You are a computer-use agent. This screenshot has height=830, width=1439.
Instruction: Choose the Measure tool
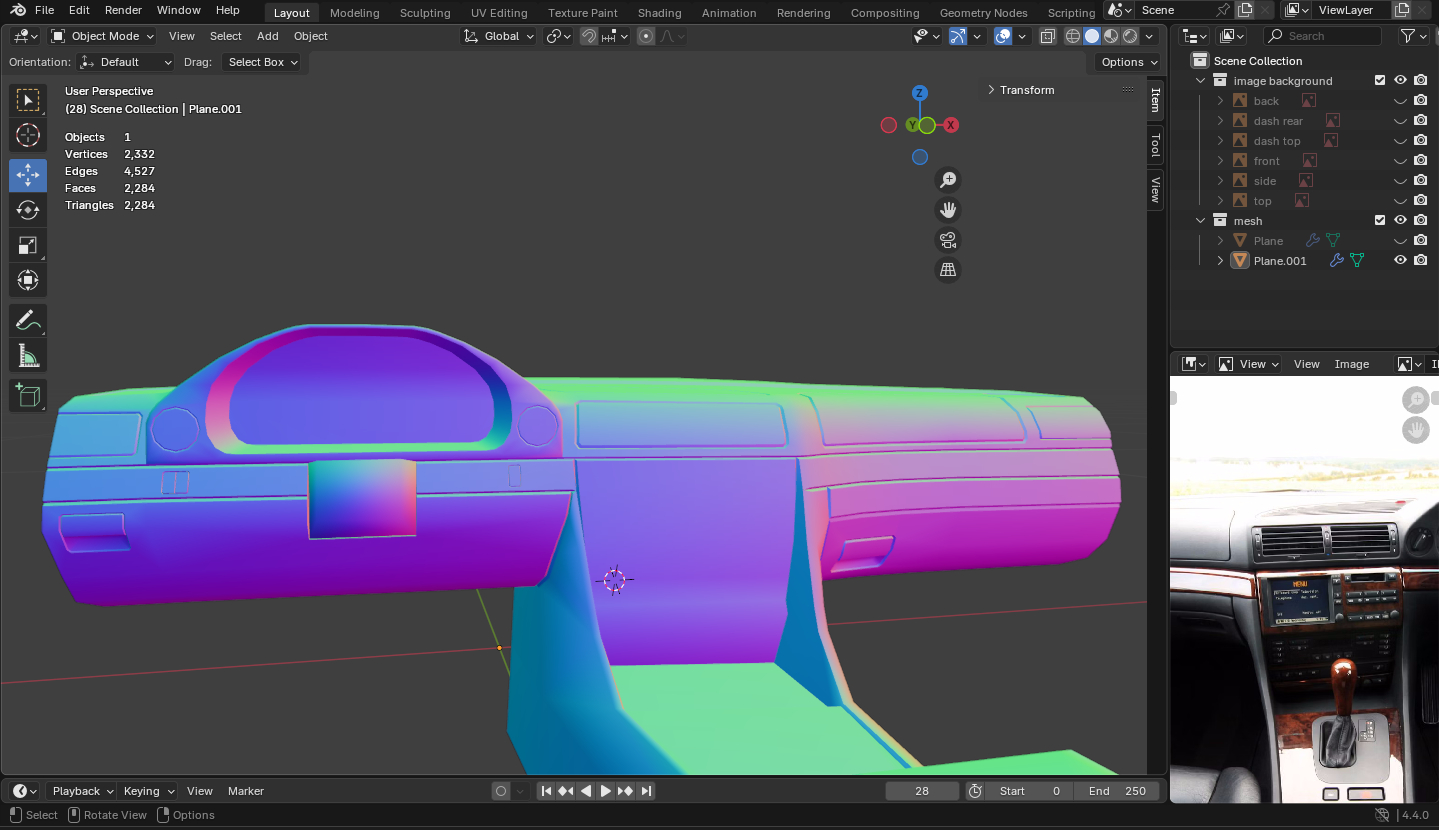(x=28, y=355)
